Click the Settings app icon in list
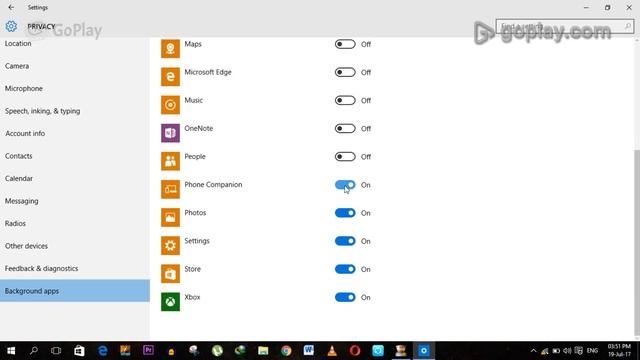Screen dimensions: 640x360 (x=170, y=246)
